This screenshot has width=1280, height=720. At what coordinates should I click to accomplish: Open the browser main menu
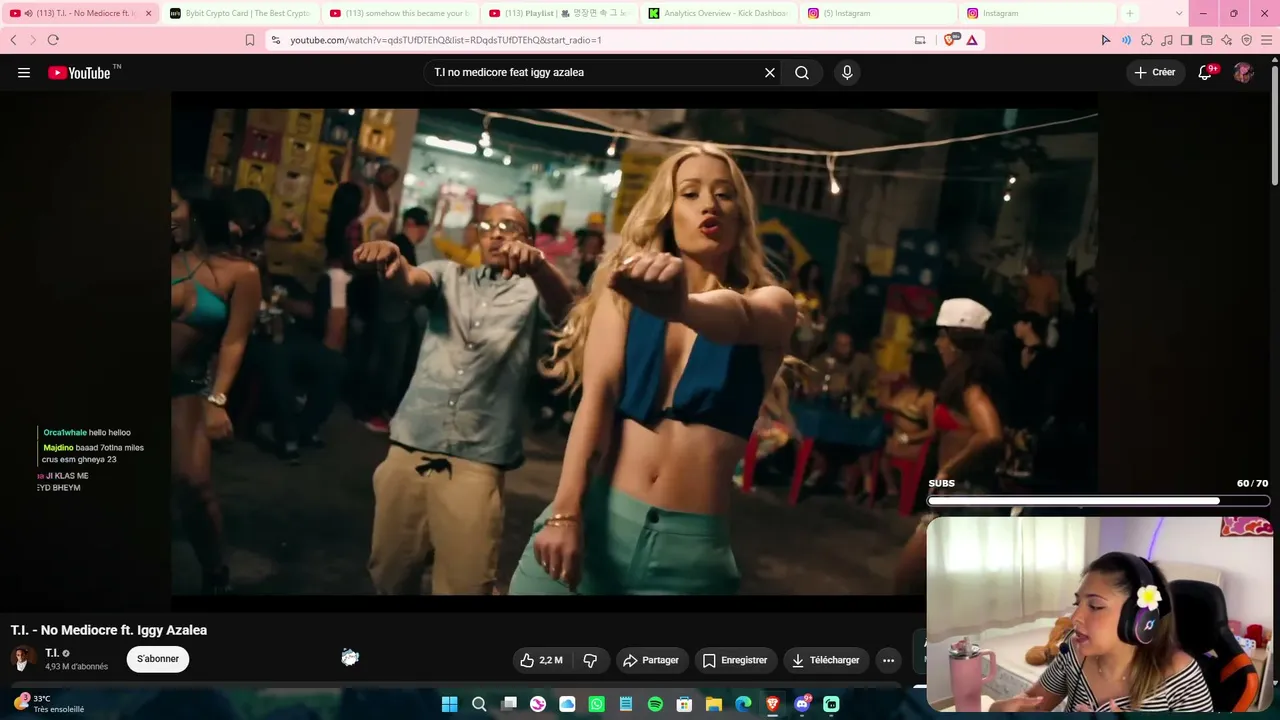1266,40
